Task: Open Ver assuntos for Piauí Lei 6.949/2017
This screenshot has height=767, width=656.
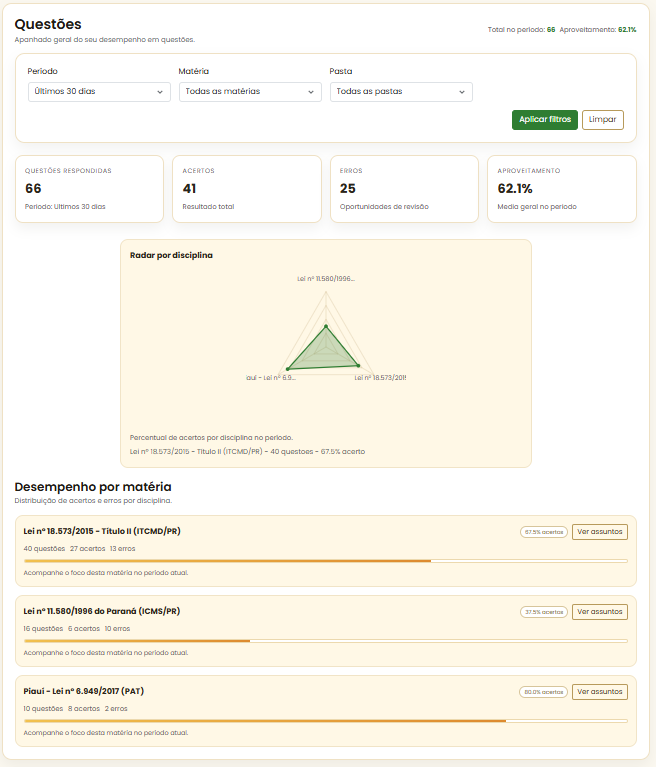Action: tap(599, 692)
